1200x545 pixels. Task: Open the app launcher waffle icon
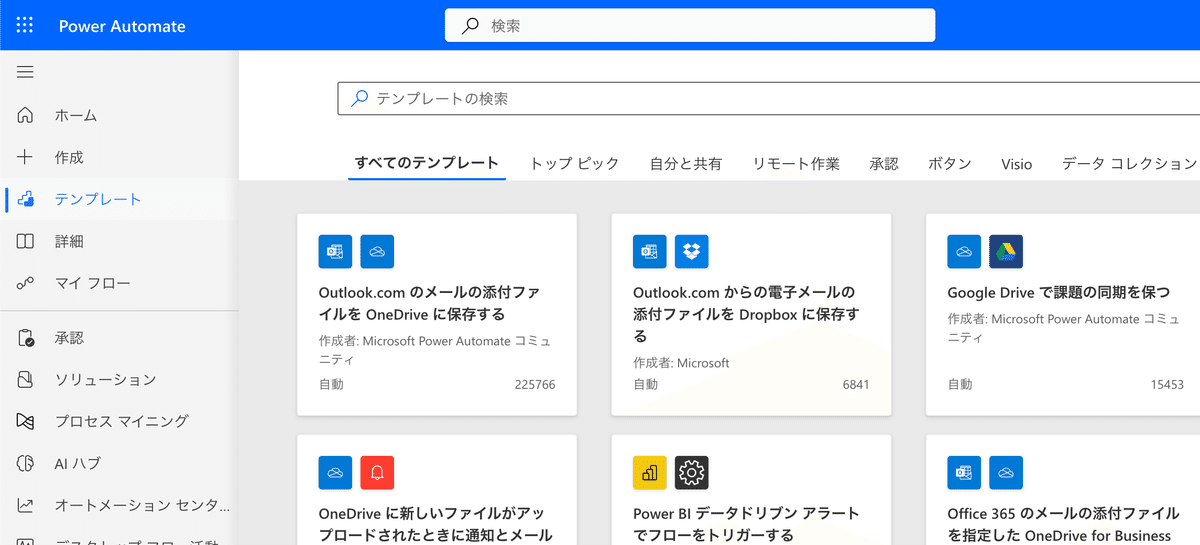click(25, 25)
